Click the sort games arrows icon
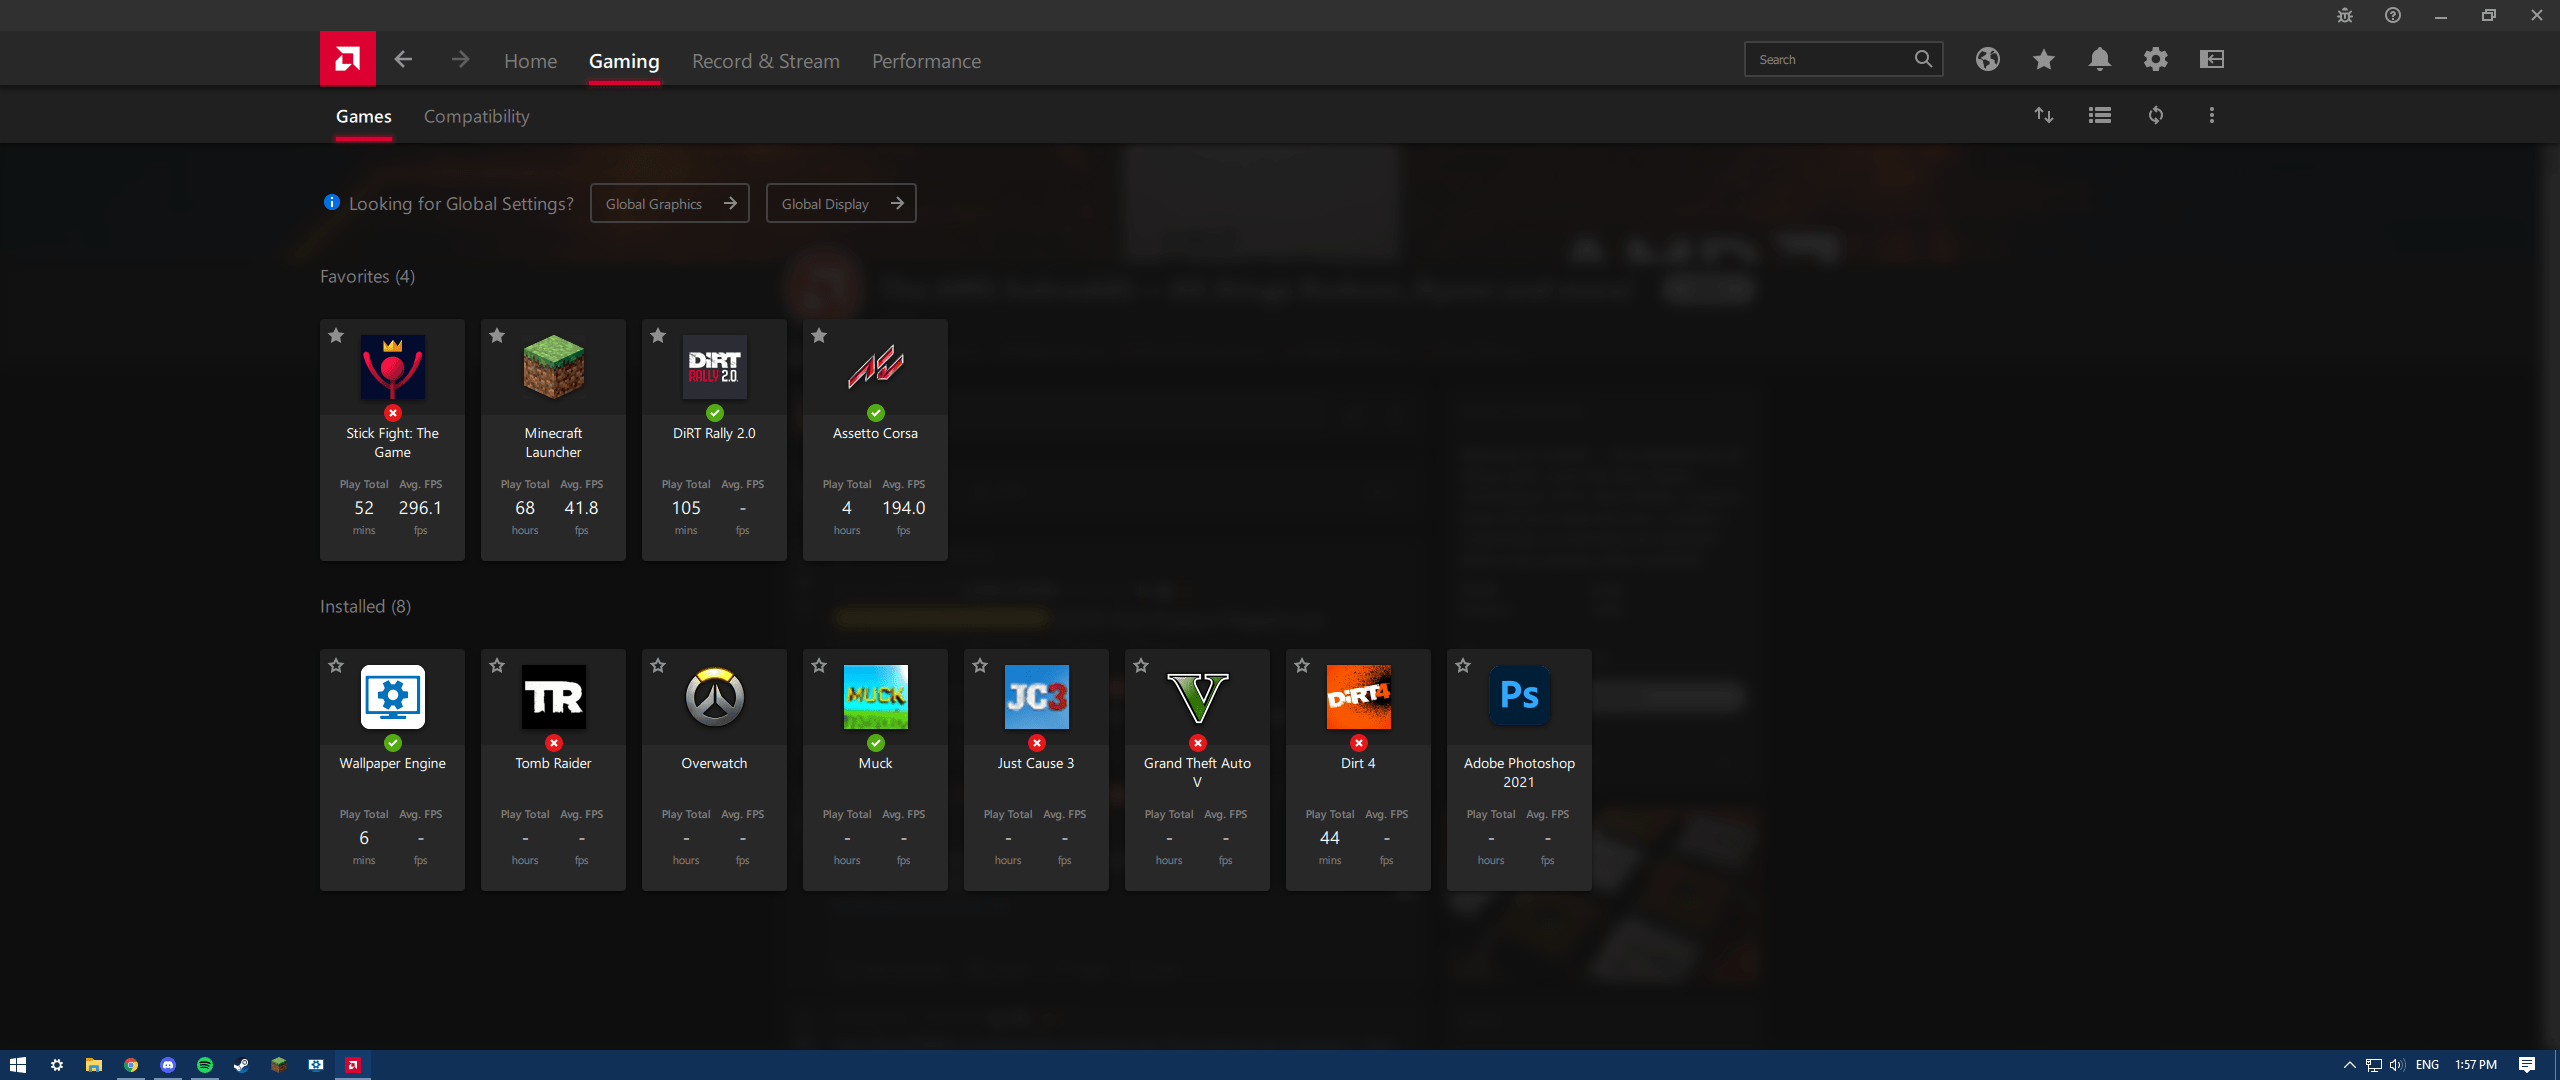The image size is (2560, 1080). click(x=2043, y=115)
